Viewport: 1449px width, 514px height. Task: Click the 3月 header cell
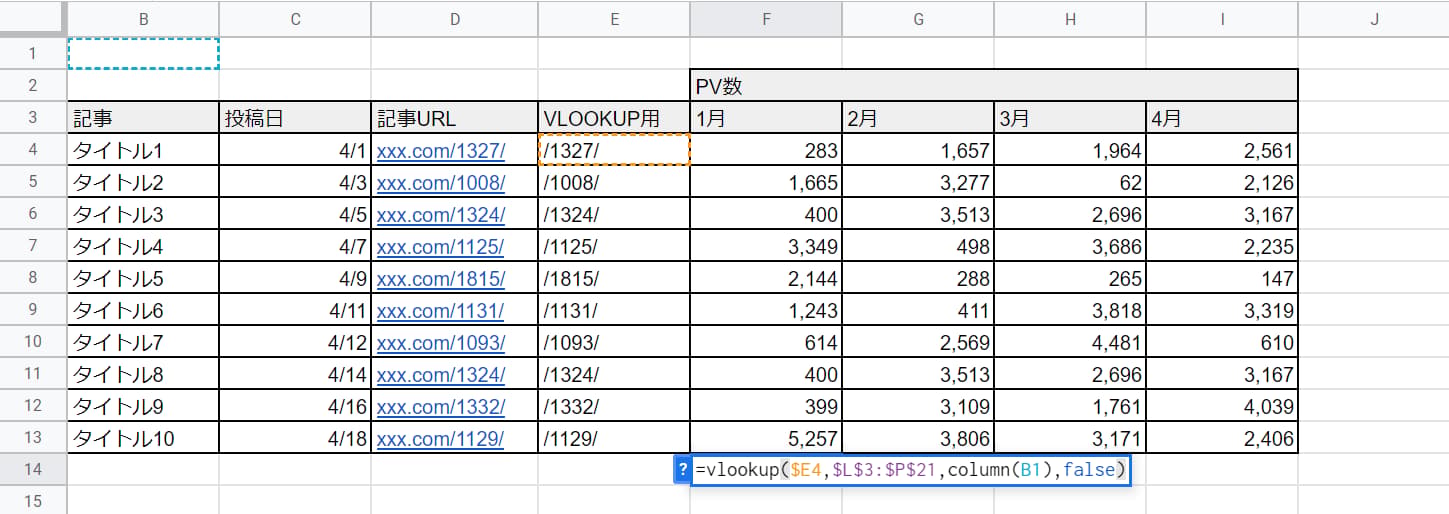coord(1070,117)
